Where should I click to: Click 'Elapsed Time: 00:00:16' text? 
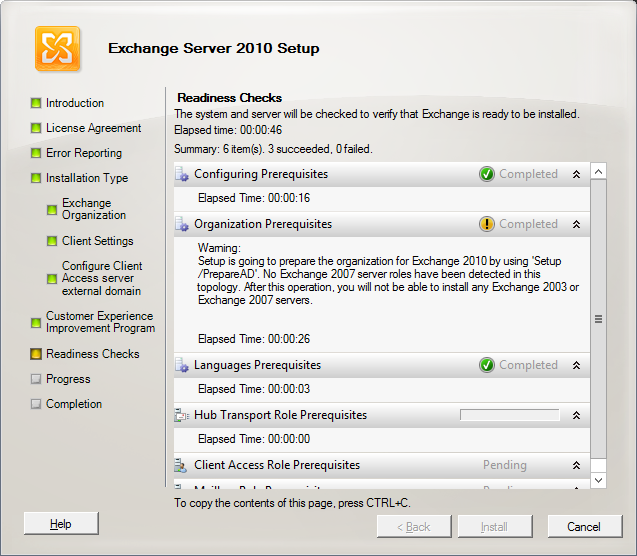pos(254,198)
